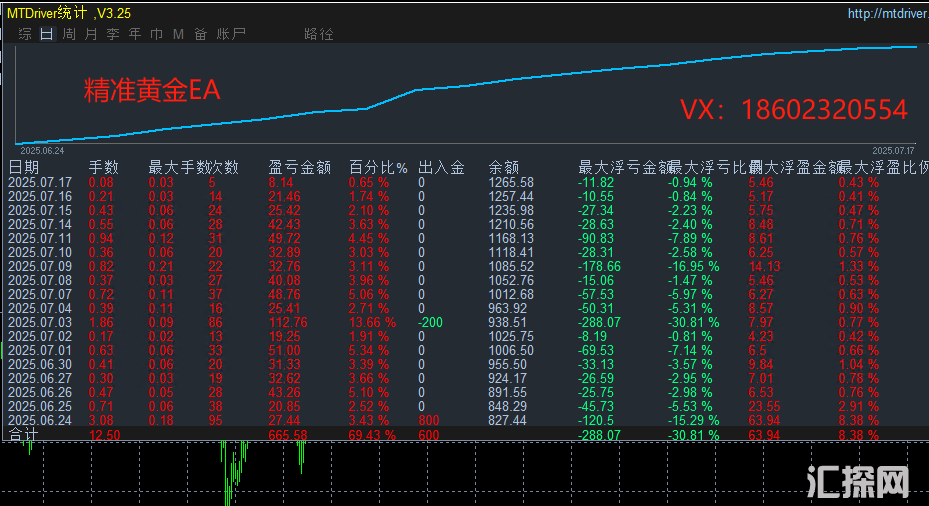The width and height of the screenshot is (929, 506).
Task: Select the 2025.07.01 date row
Action: tap(40, 351)
